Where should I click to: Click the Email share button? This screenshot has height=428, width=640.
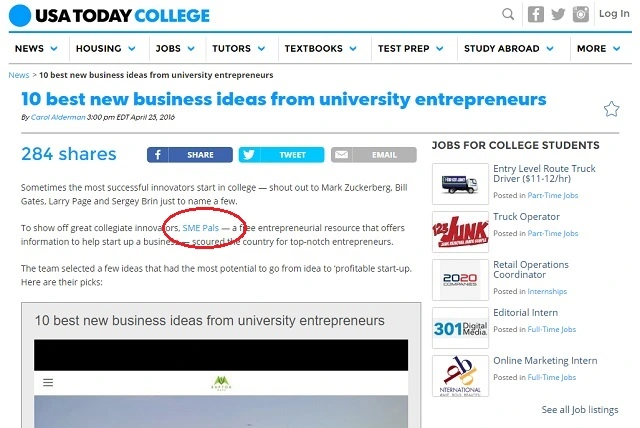click(x=374, y=155)
